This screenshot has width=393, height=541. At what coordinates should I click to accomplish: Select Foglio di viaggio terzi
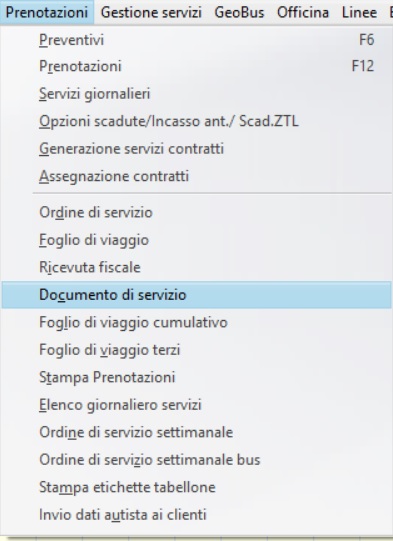tap(196, 350)
